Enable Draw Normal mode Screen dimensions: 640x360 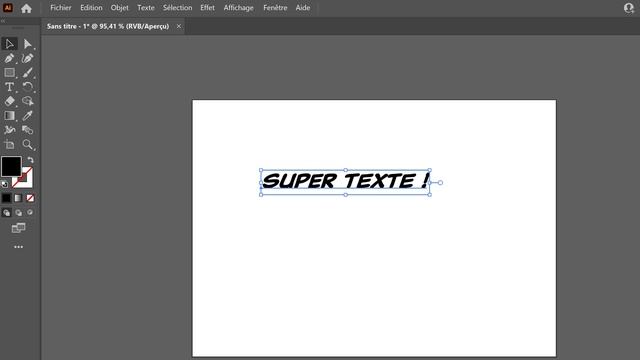pos(6,213)
